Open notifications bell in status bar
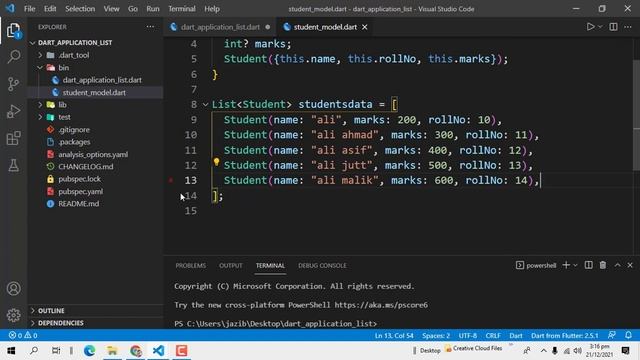Screen dimensions: 640x360 tap(628, 335)
